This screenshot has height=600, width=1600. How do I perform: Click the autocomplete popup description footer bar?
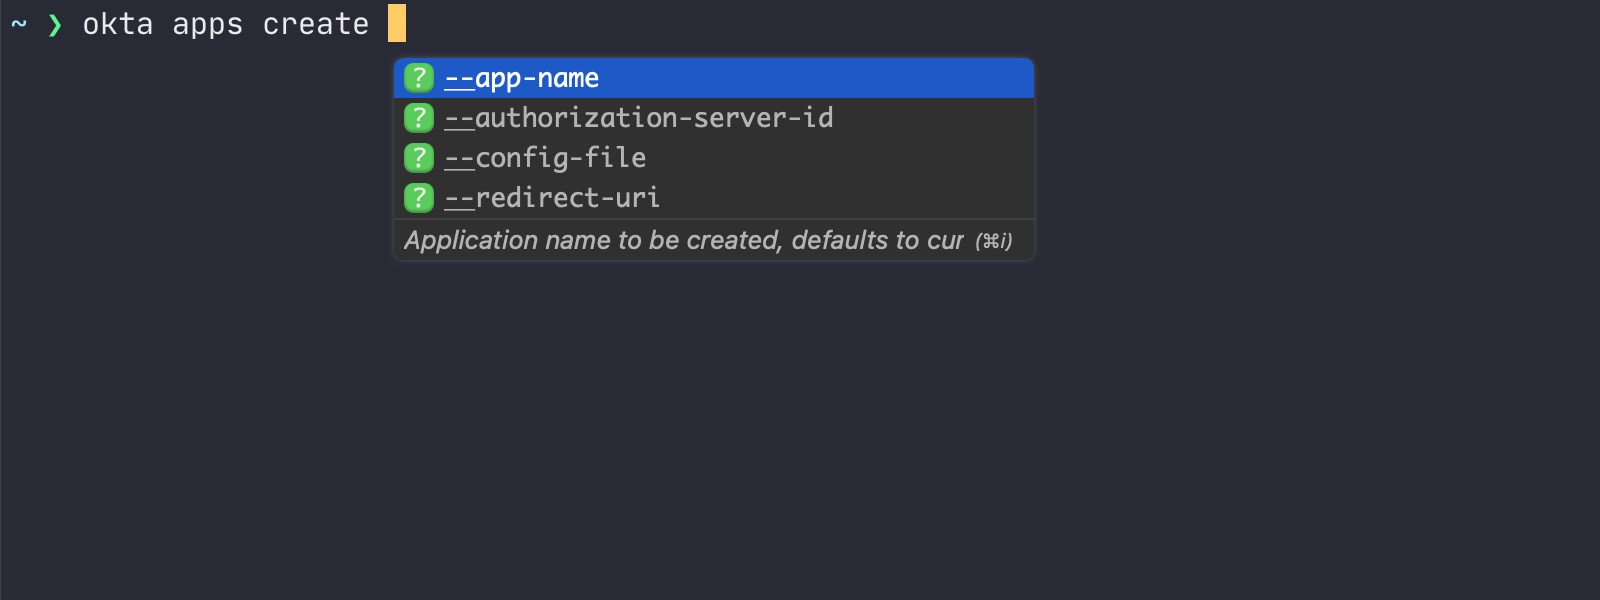tap(713, 241)
